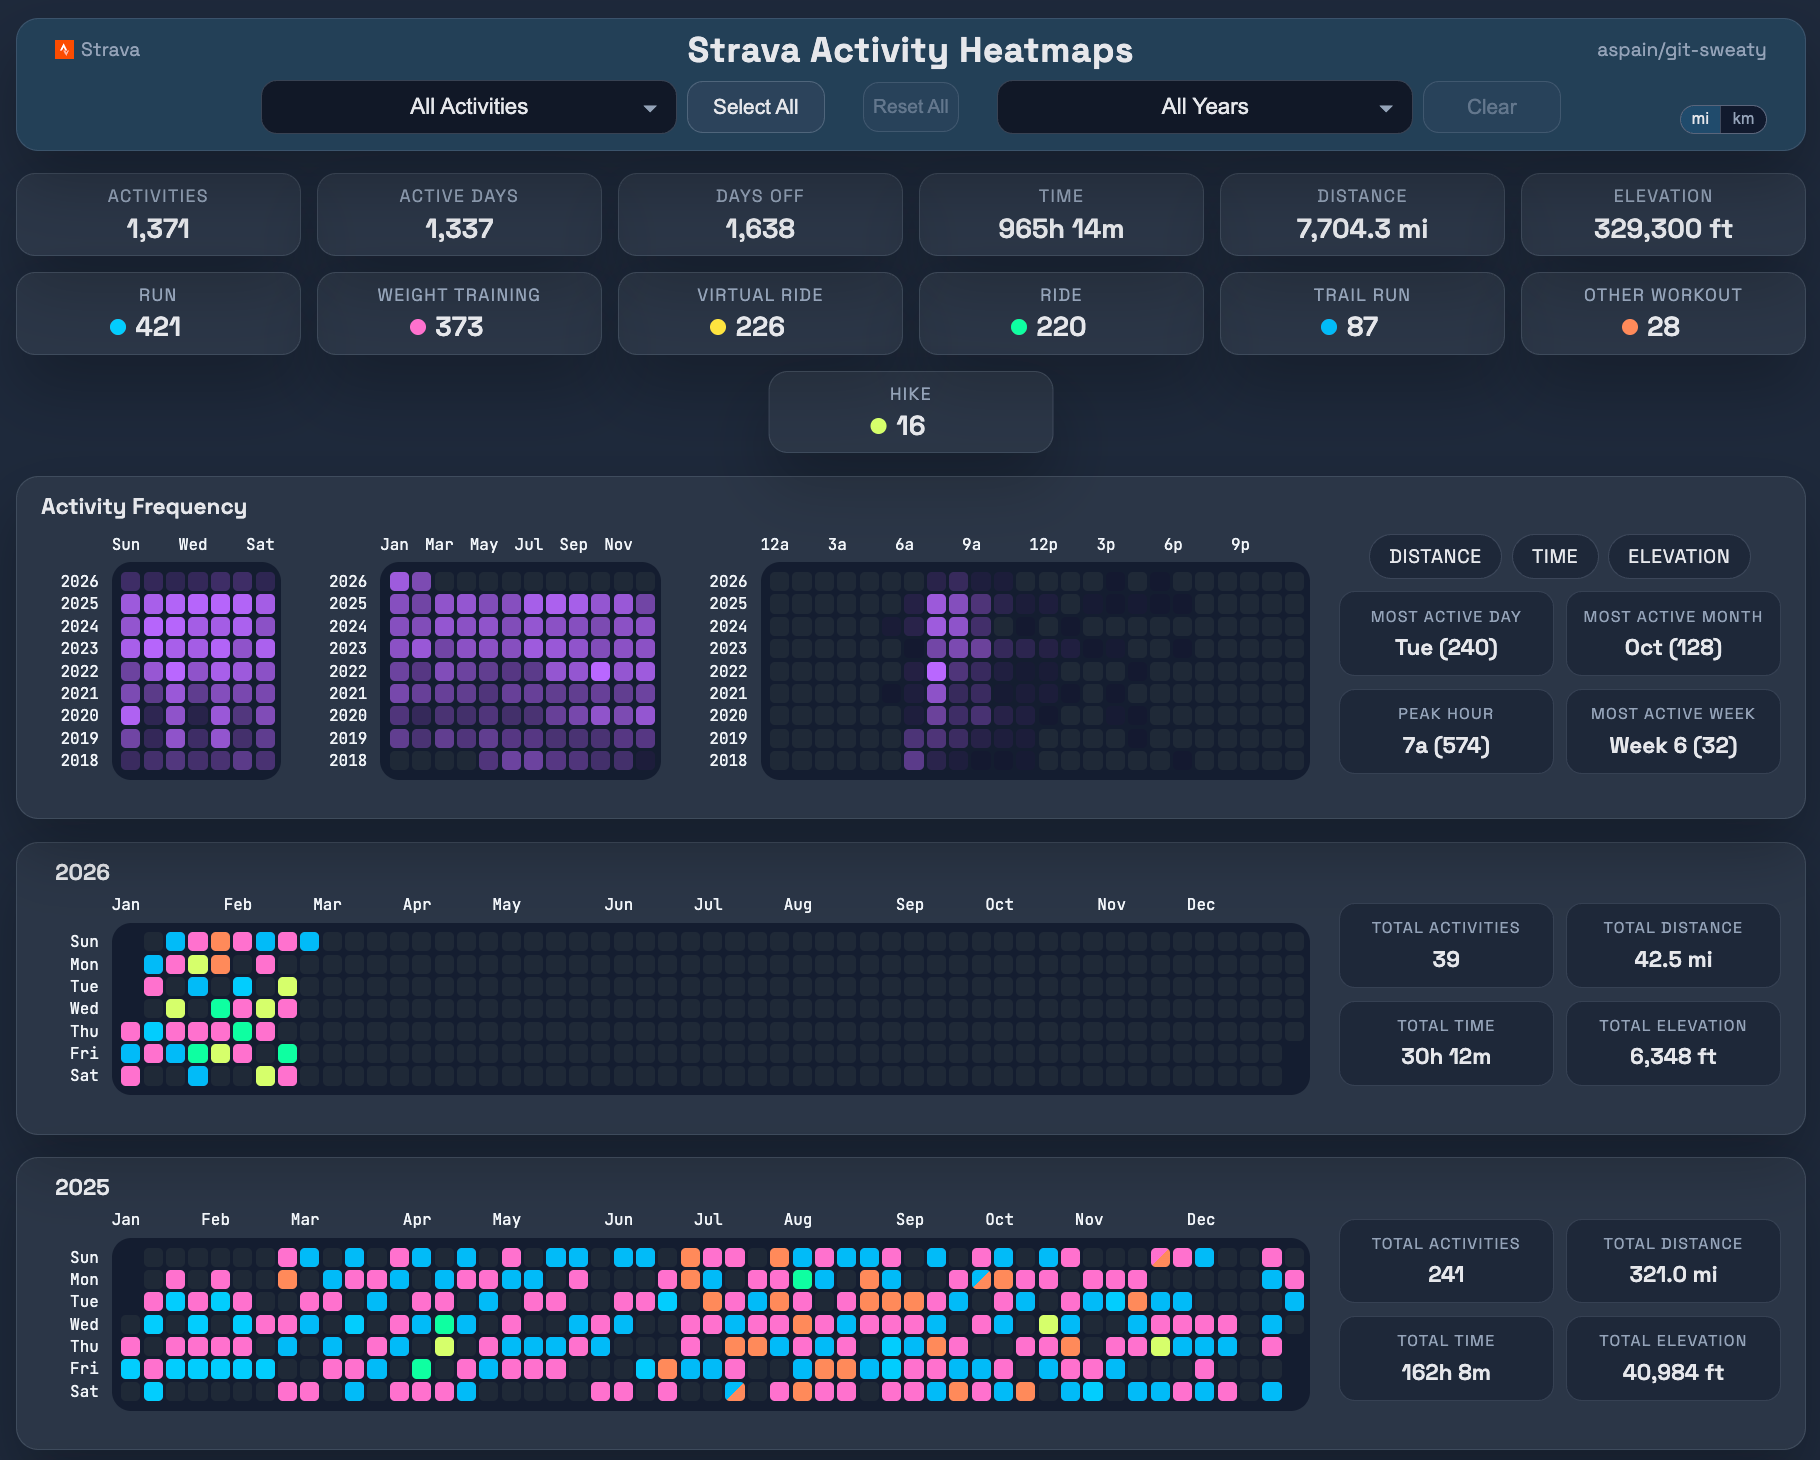1820x1460 pixels.
Task: Switch to the DISTANCE metric tab
Action: pyautogui.click(x=1434, y=557)
